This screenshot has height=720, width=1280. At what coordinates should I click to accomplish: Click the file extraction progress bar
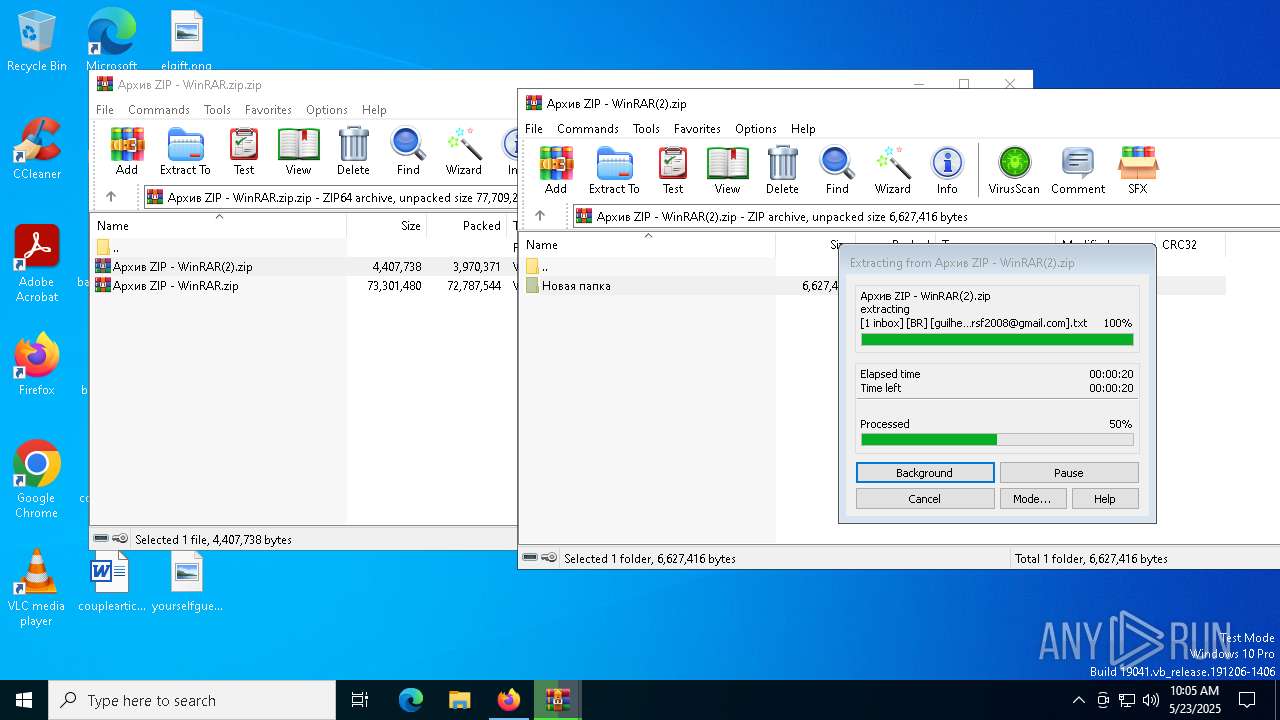[997, 340]
